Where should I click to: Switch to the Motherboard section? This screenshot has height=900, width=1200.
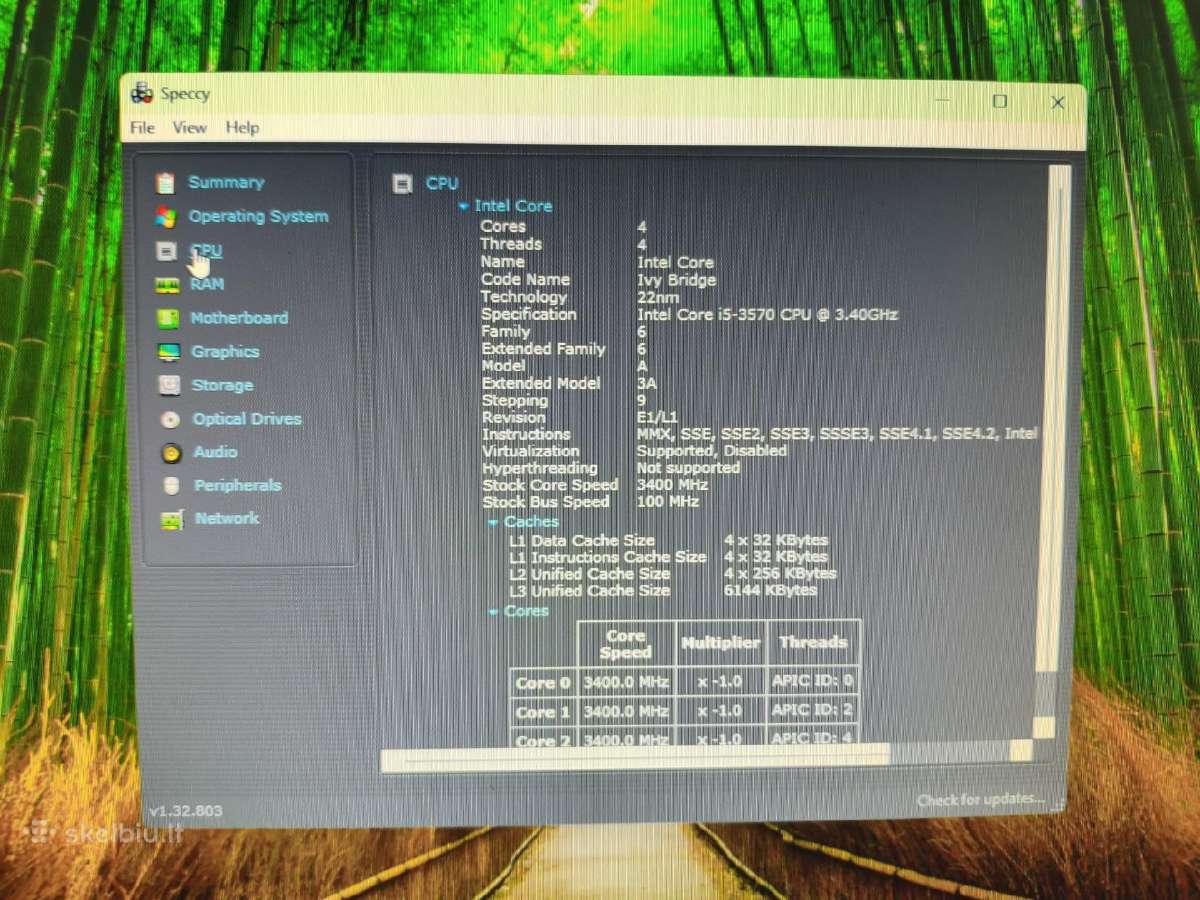[239, 318]
